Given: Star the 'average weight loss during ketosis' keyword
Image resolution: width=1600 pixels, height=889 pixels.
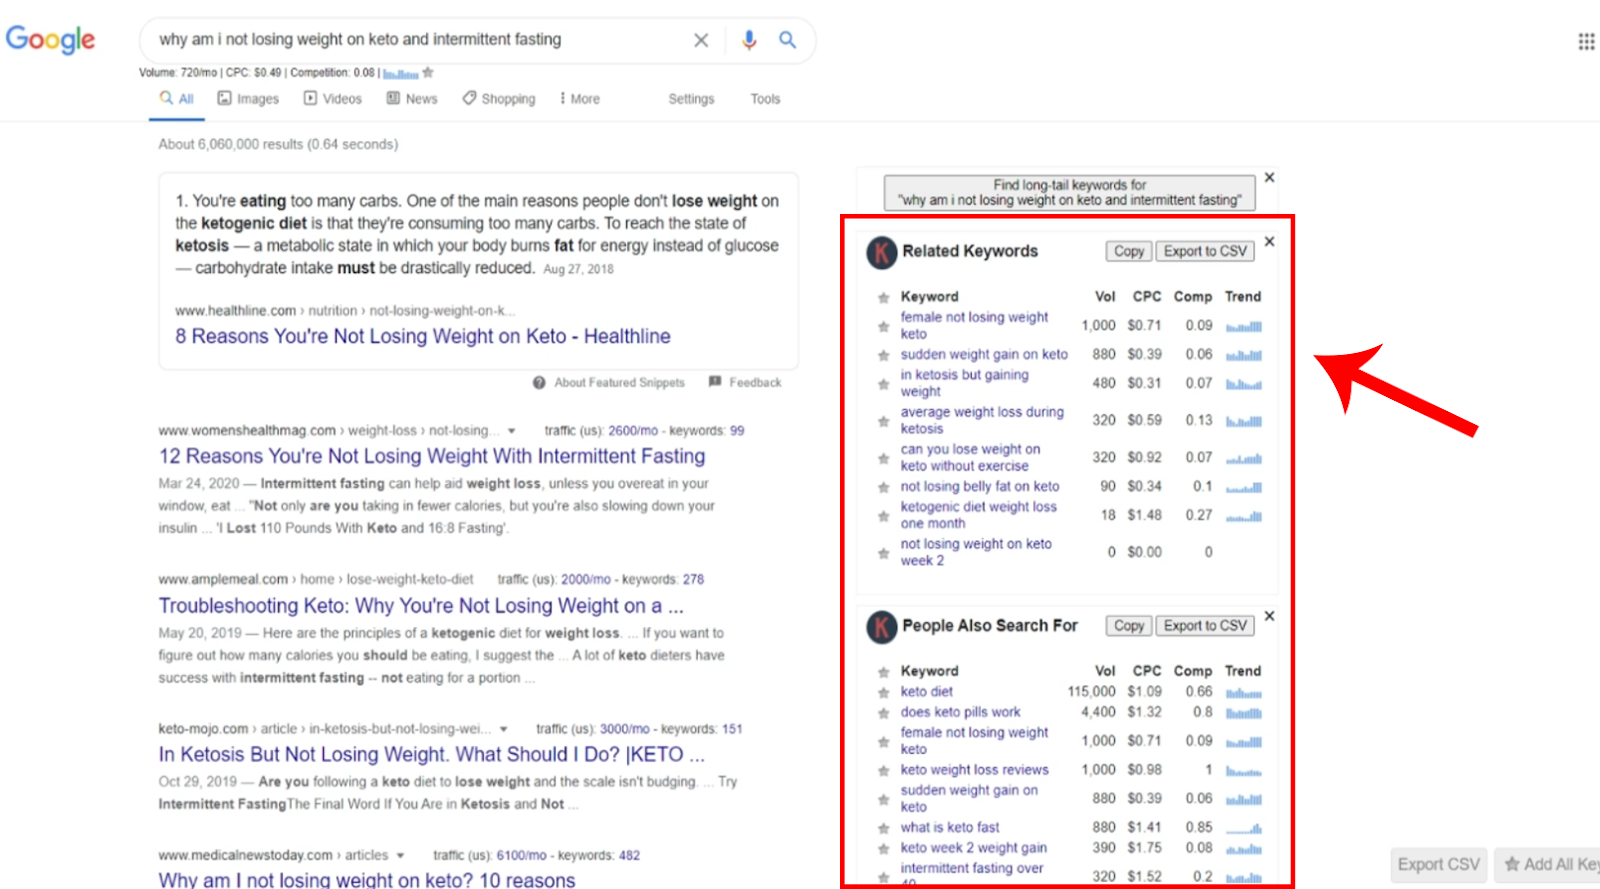Looking at the screenshot, I should [x=883, y=421].
